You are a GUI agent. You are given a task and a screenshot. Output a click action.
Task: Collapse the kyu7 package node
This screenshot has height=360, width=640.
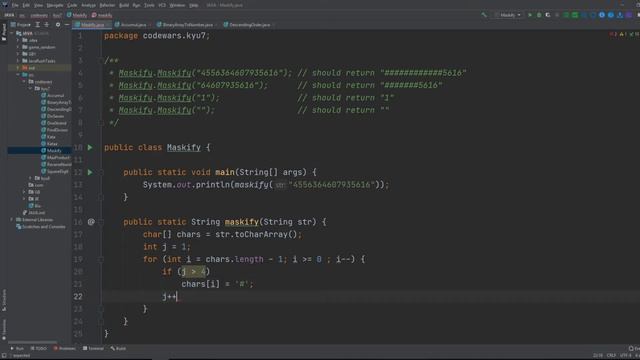pyautogui.click(x=30, y=89)
